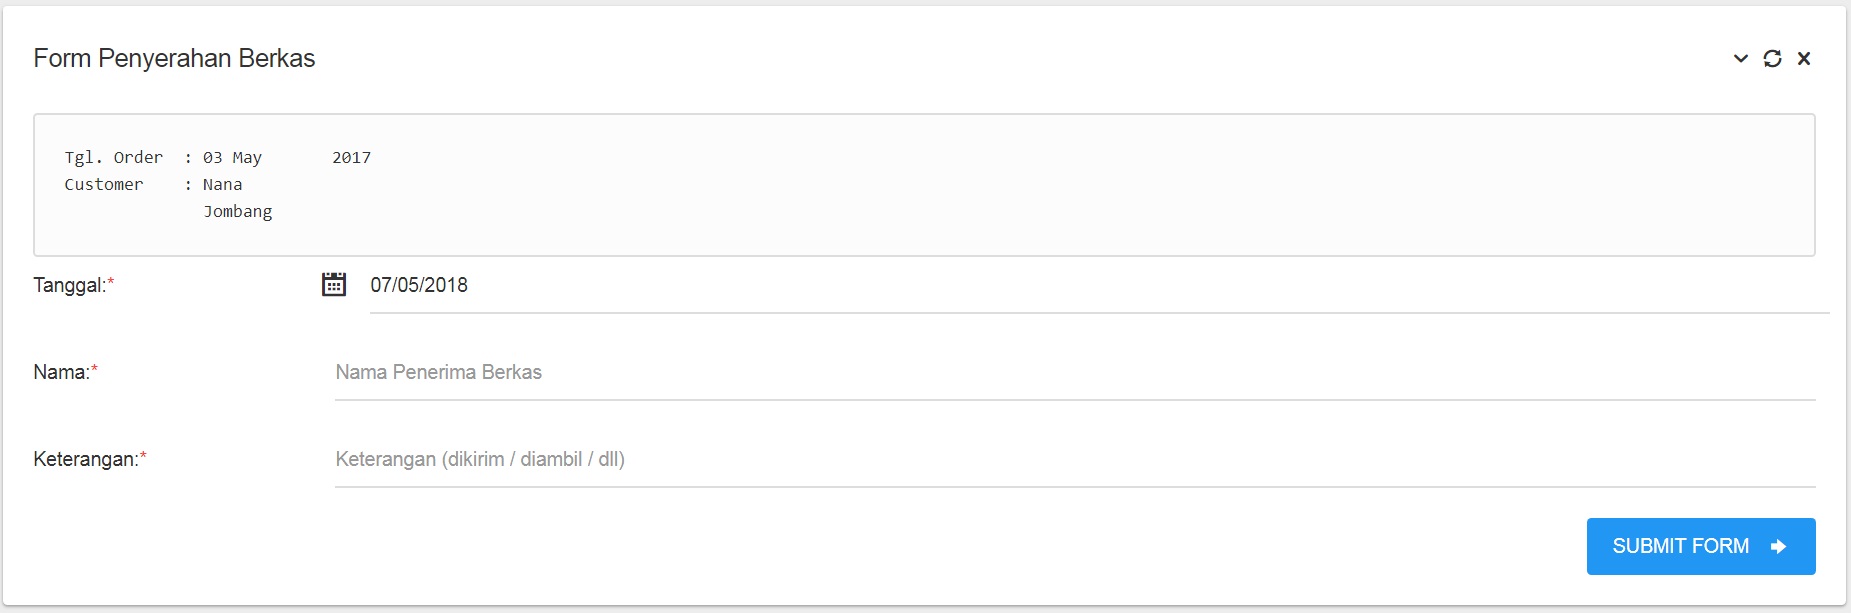Select the customer name Nana
The image size is (1851, 613).
click(222, 184)
